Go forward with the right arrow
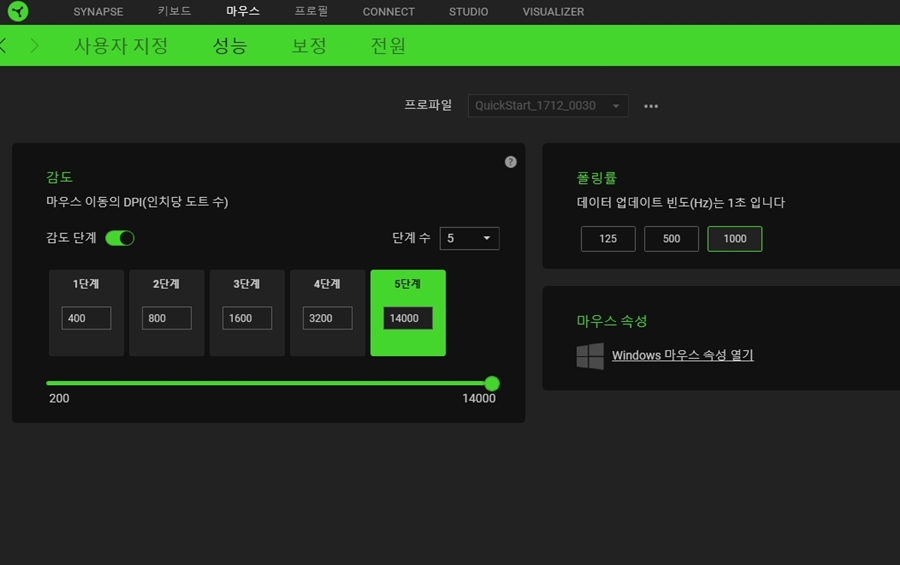Screen dimensions: 900x565 (x=34, y=45)
